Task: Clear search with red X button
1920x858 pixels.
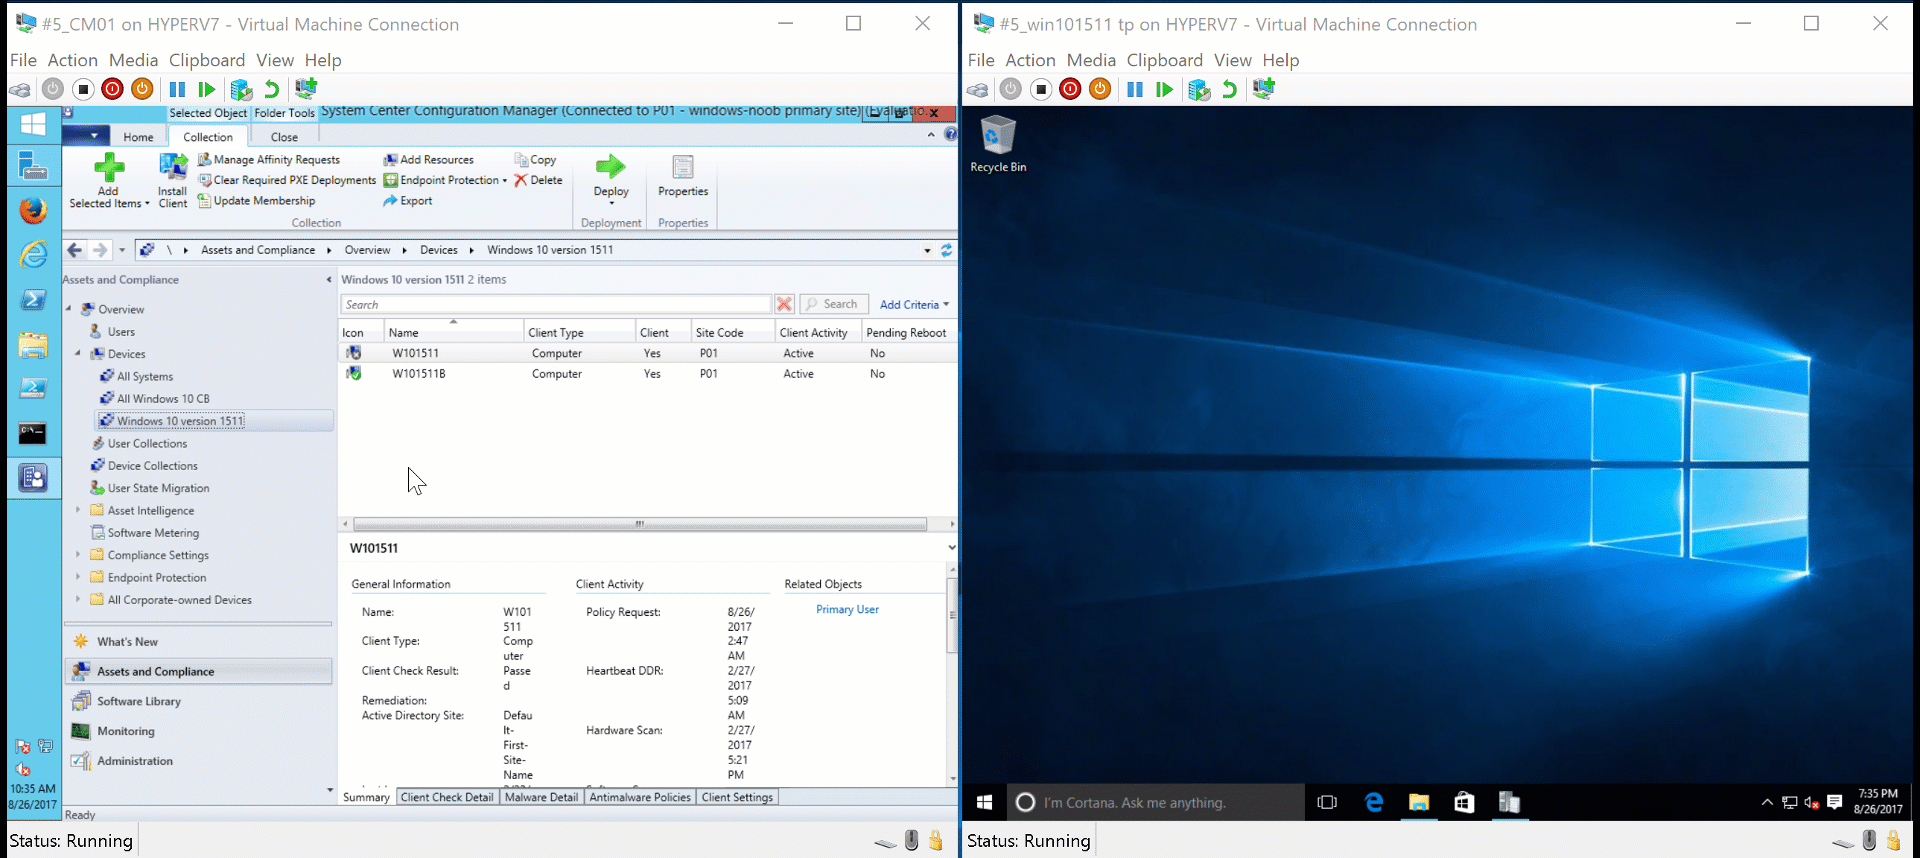Action: [x=784, y=304]
